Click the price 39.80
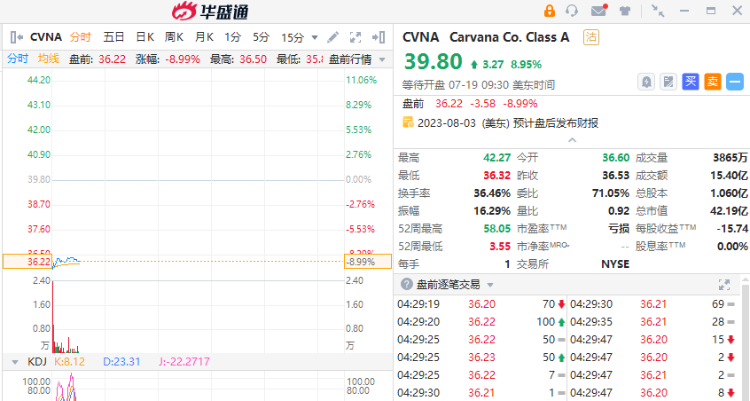The width and height of the screenshot is (750, 401). point(433,62)
